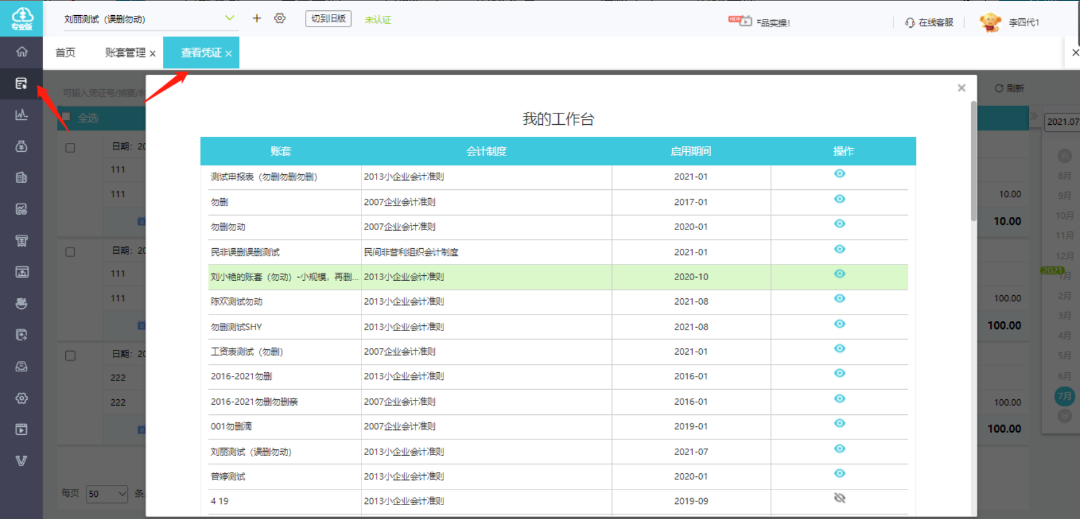Select month 10月 in timeline
The height and width of the screenshot is (519, 1080).
[1064, 215]
